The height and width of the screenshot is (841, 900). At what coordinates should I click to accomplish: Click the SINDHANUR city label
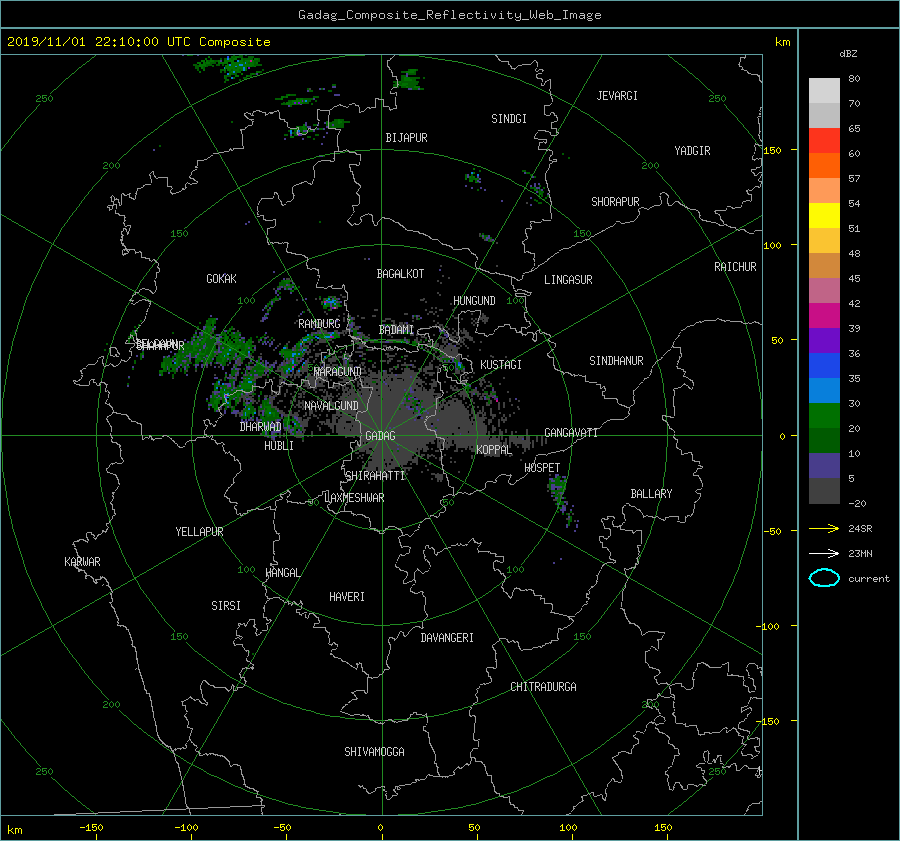coord(616,361)
